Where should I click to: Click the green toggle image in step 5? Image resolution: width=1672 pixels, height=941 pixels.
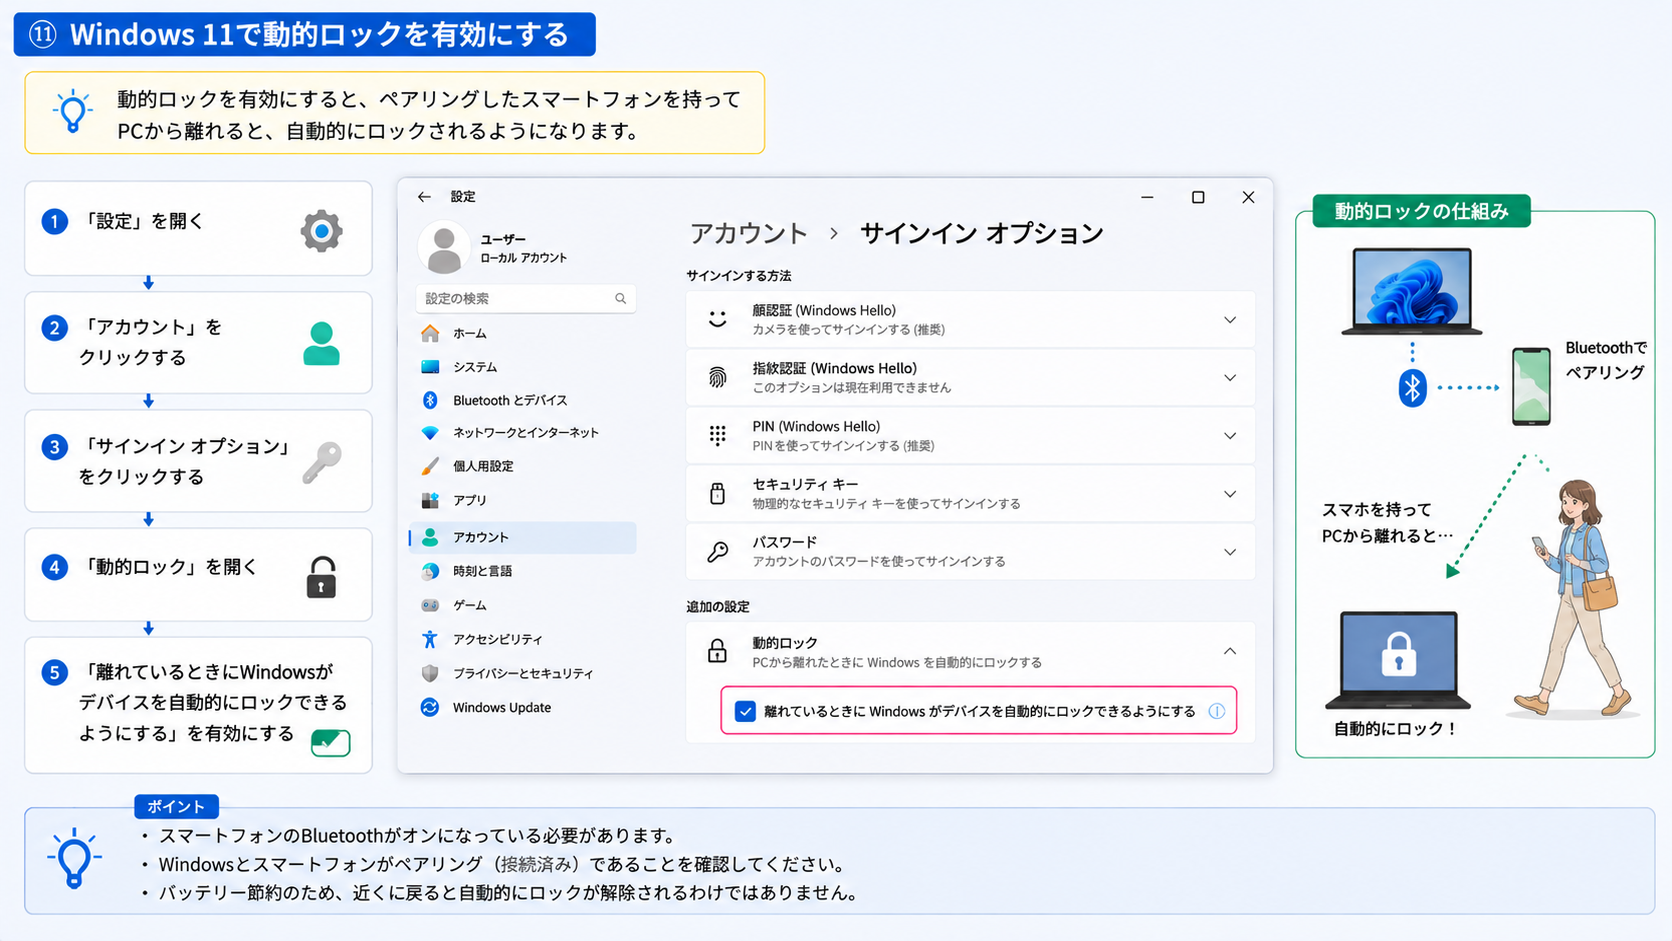pyautogui.click(x=330, y=742)
